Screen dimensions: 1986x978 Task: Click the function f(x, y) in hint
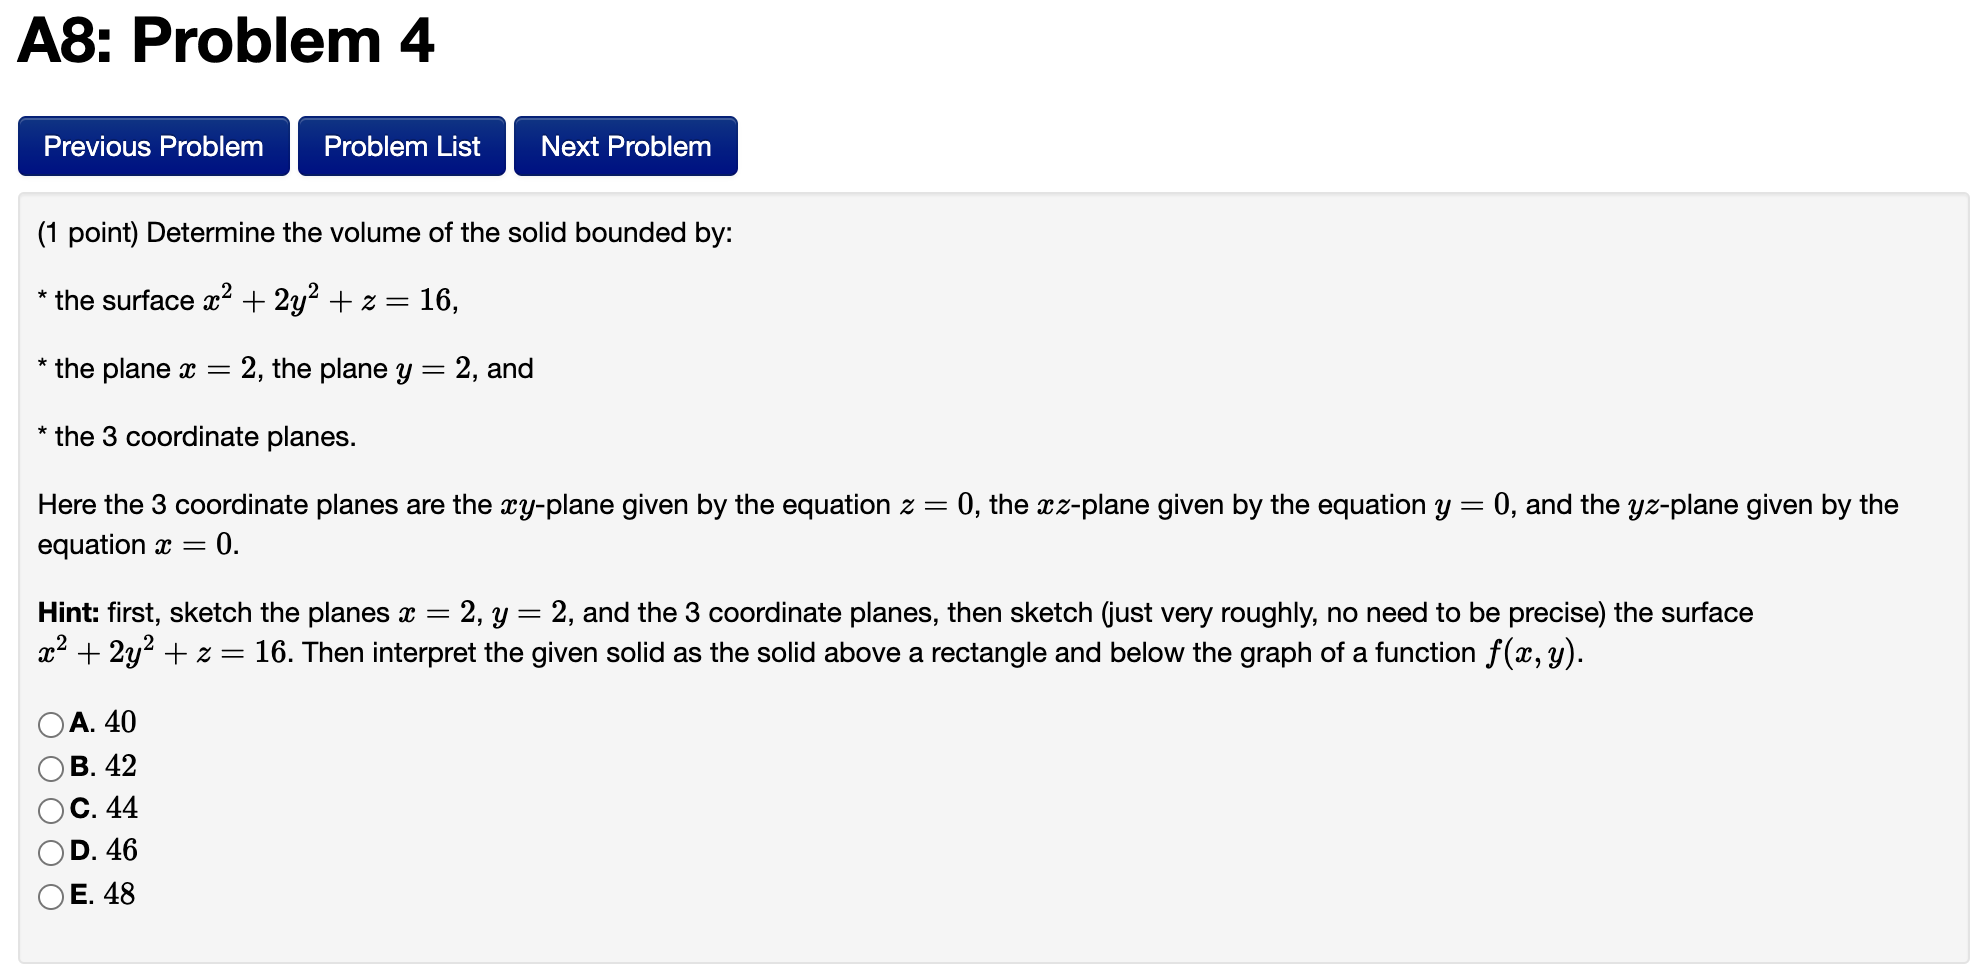(1532, 653)
